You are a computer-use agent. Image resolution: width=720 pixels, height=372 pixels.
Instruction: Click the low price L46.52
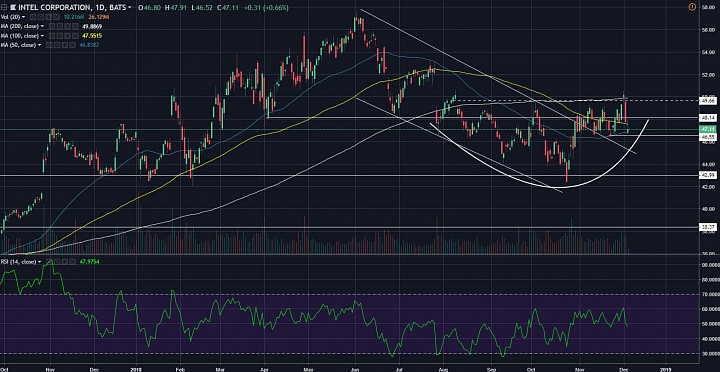[202, 8]
